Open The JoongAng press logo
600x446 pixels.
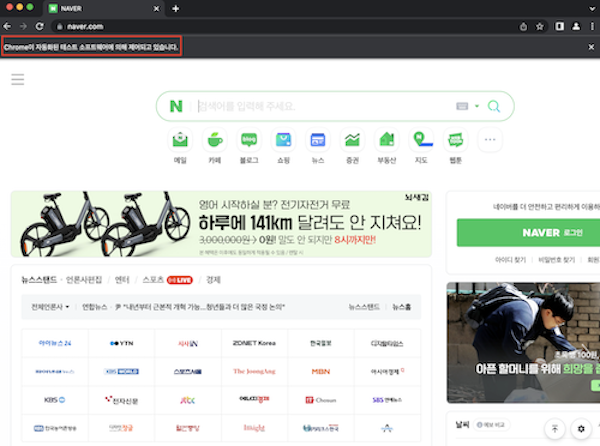pos(254,371)
